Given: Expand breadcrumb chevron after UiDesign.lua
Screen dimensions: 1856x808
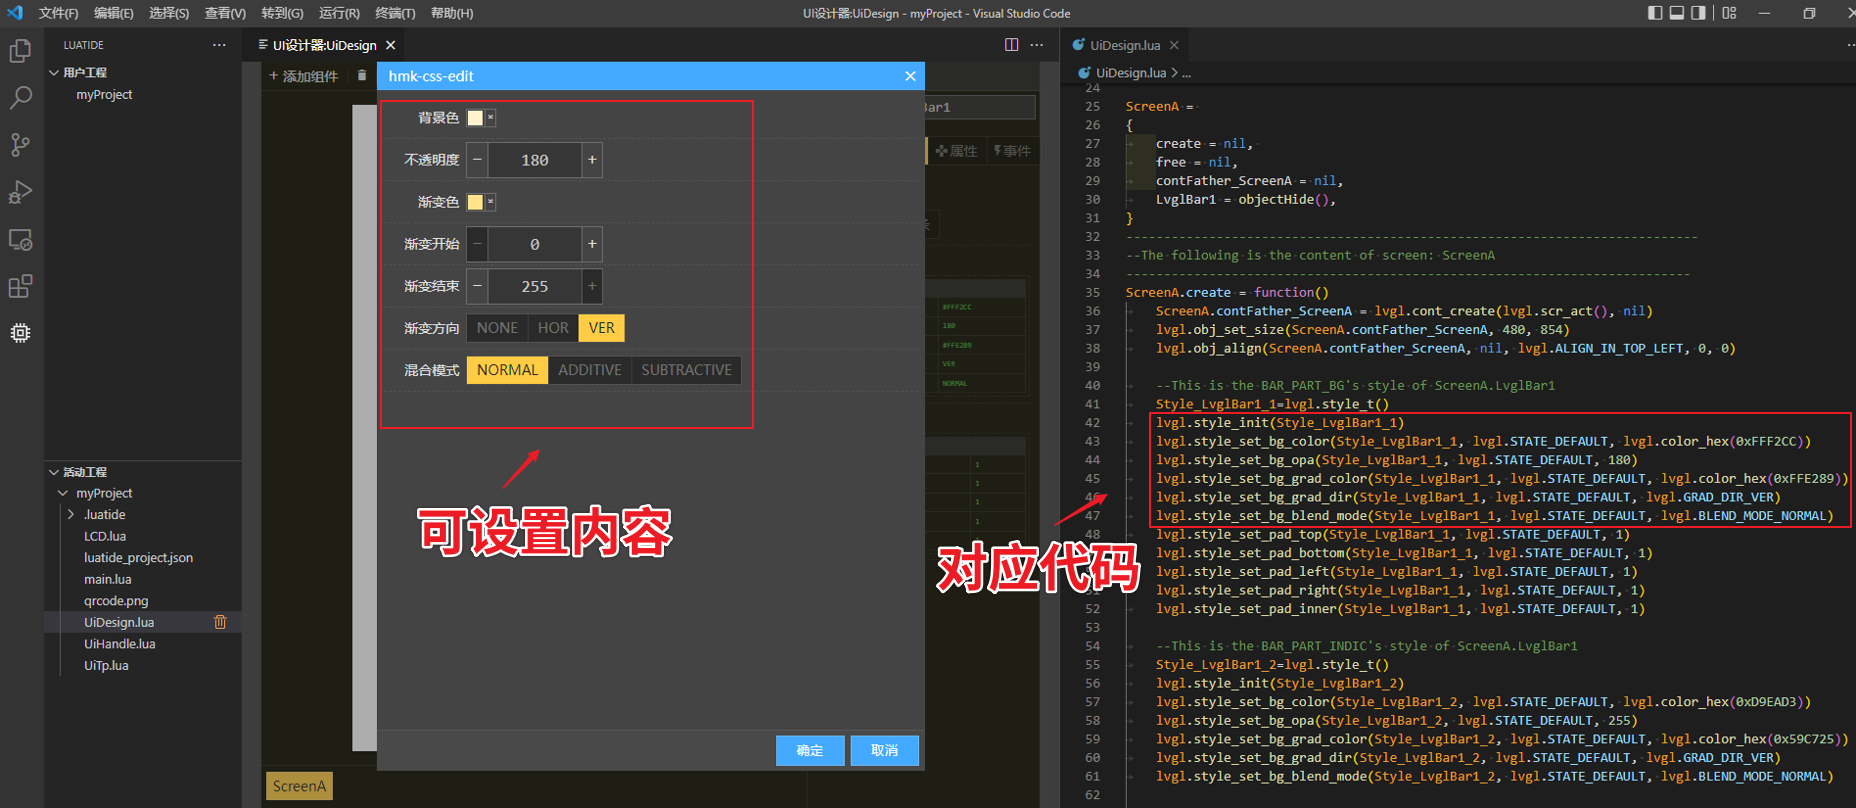Looking at the screenshot, I should coord(1174,73).
